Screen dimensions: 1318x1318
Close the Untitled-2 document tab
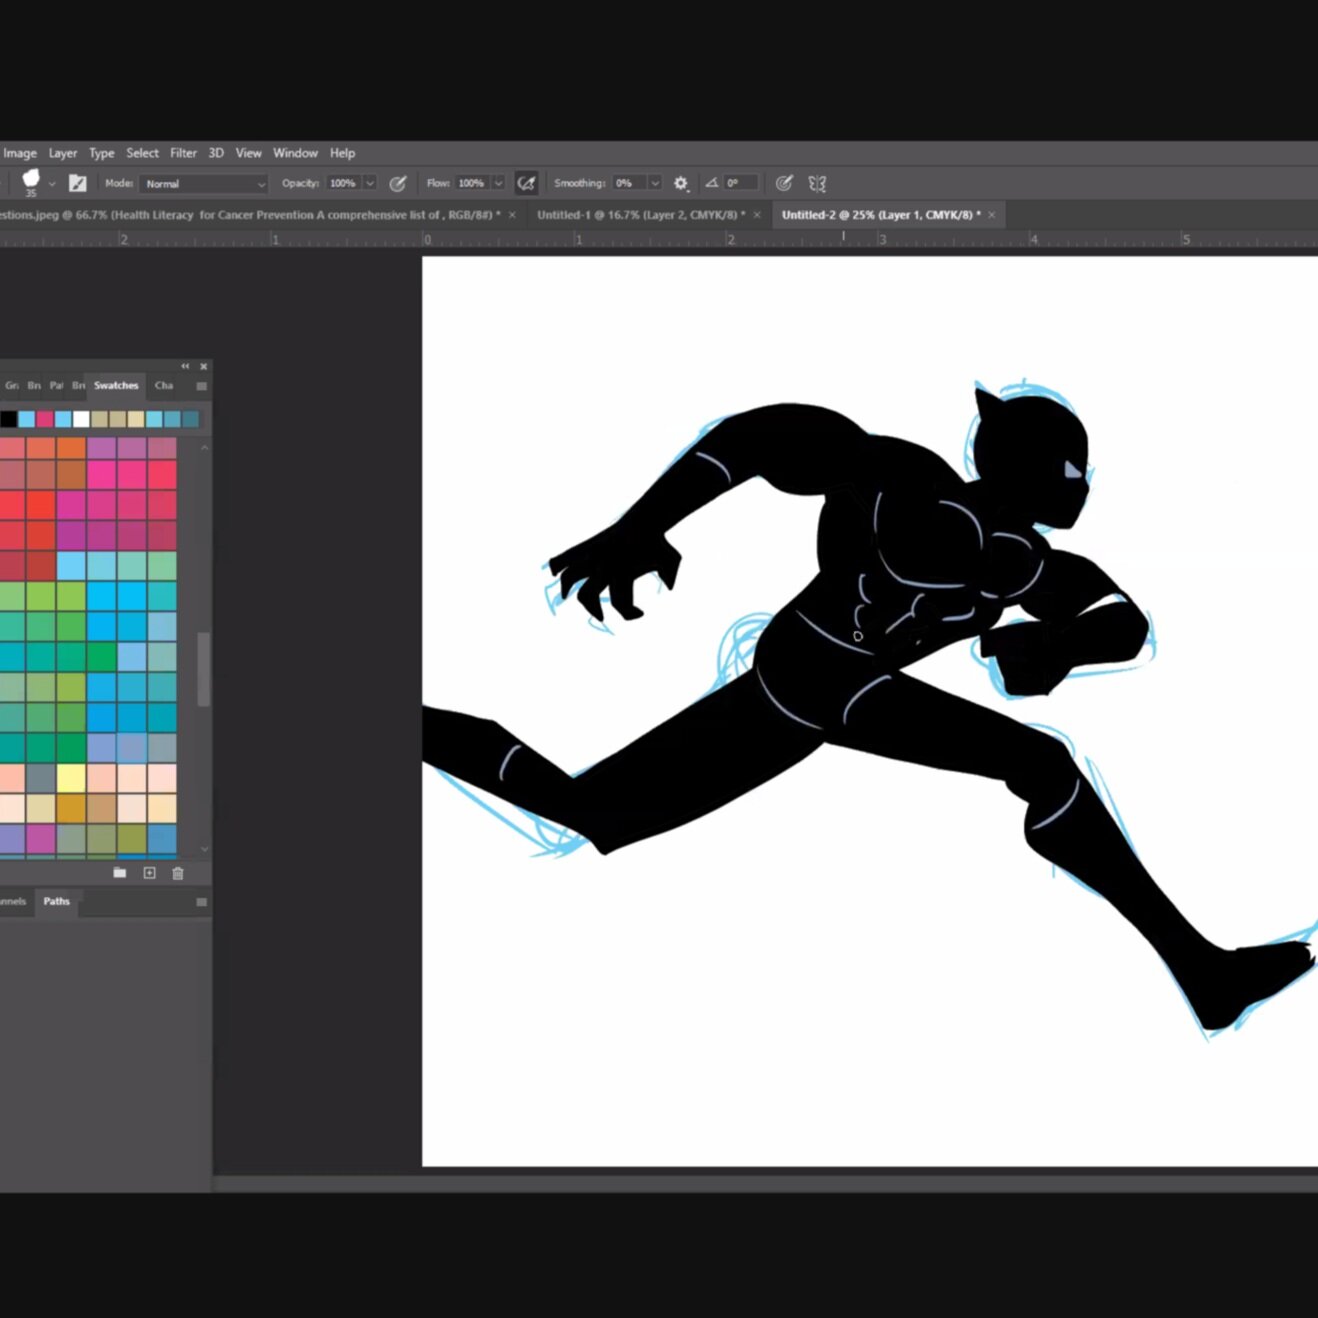pyautogui.click(x=992, y=215)
